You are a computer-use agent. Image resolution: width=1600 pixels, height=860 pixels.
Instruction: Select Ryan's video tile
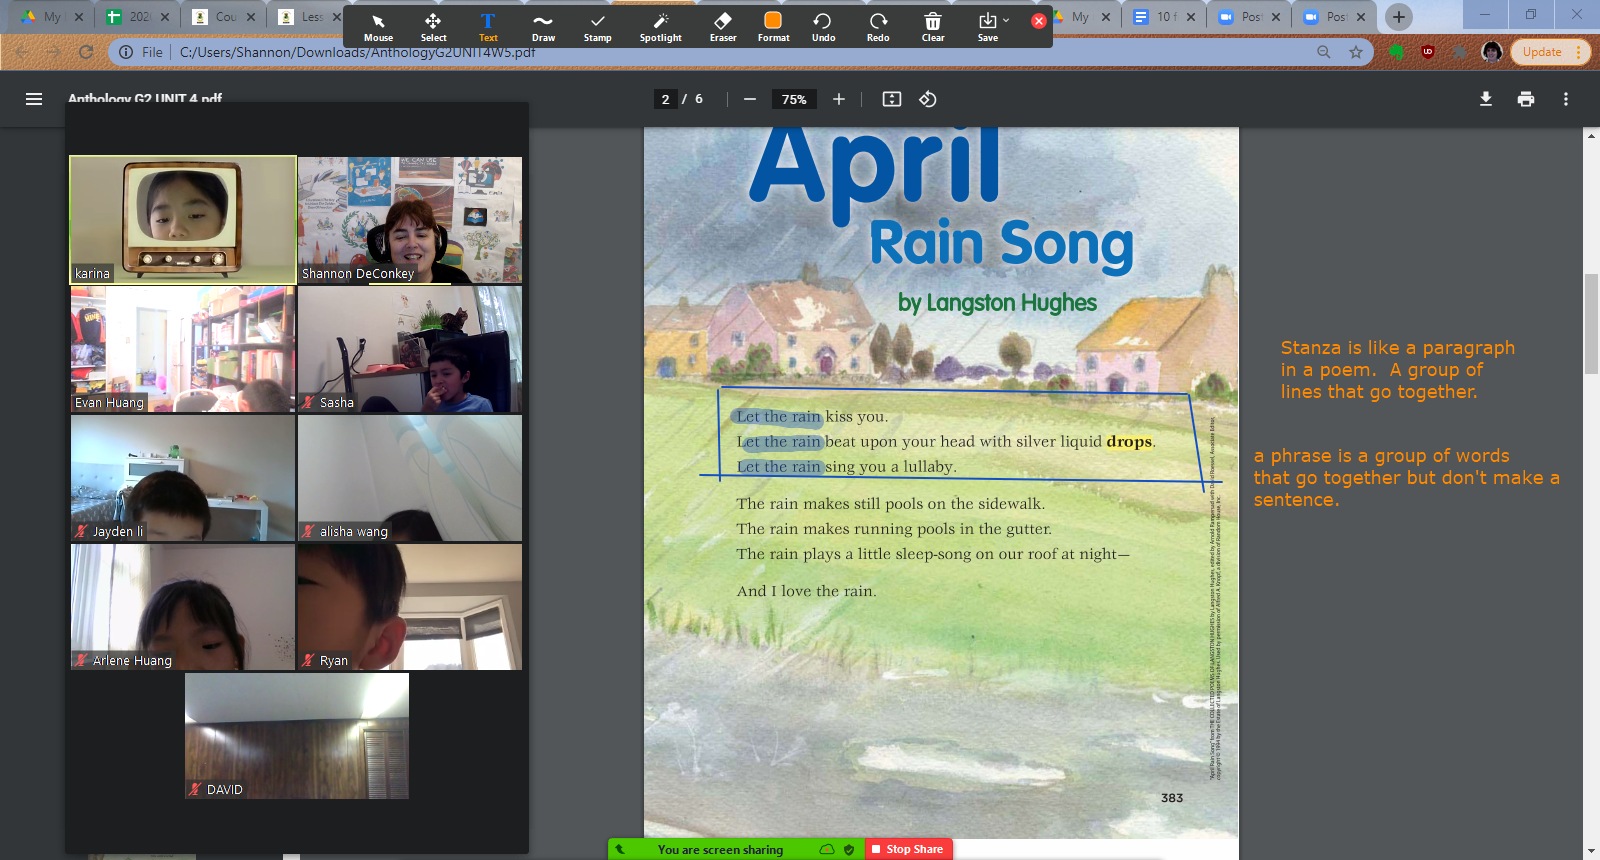click(x=410, y=607)
